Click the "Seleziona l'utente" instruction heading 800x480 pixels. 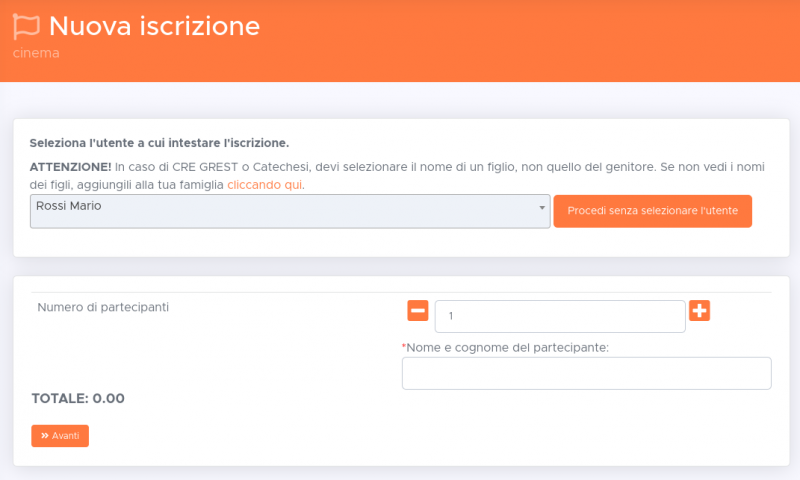(159, 143)
